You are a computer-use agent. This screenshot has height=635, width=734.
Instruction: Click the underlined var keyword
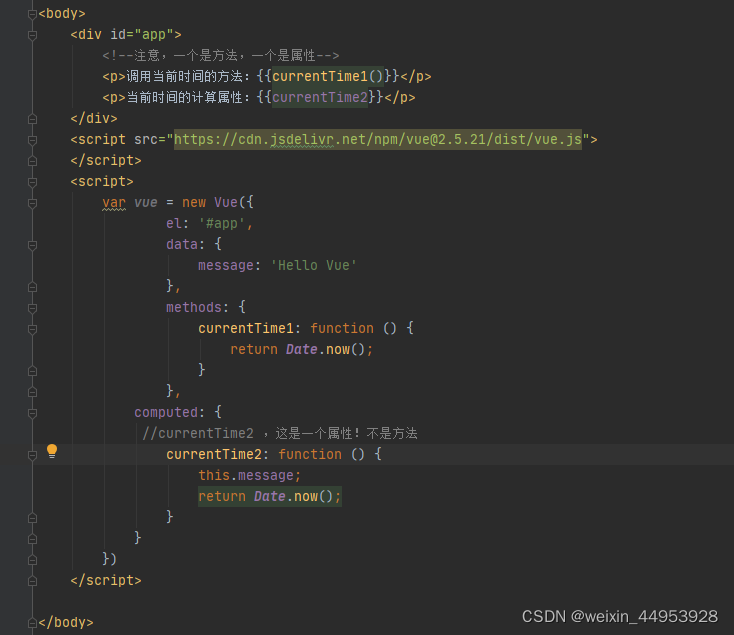click(114, 203)
